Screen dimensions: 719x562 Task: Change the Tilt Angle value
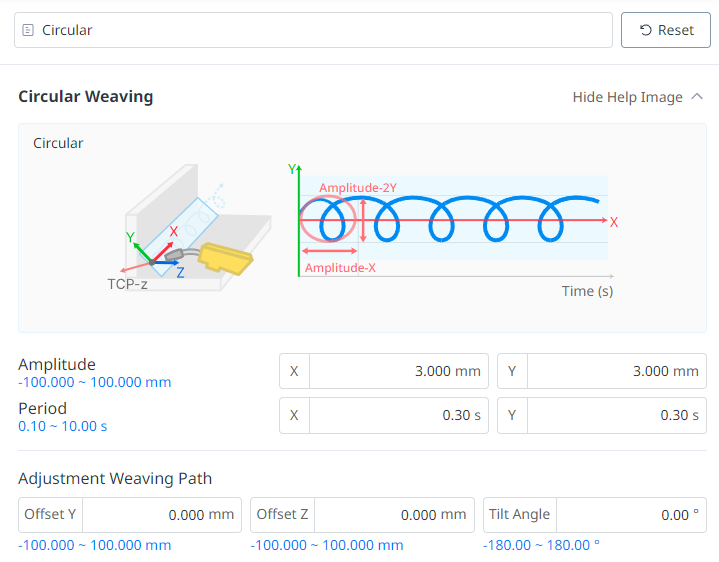click(x=630, y=515)
